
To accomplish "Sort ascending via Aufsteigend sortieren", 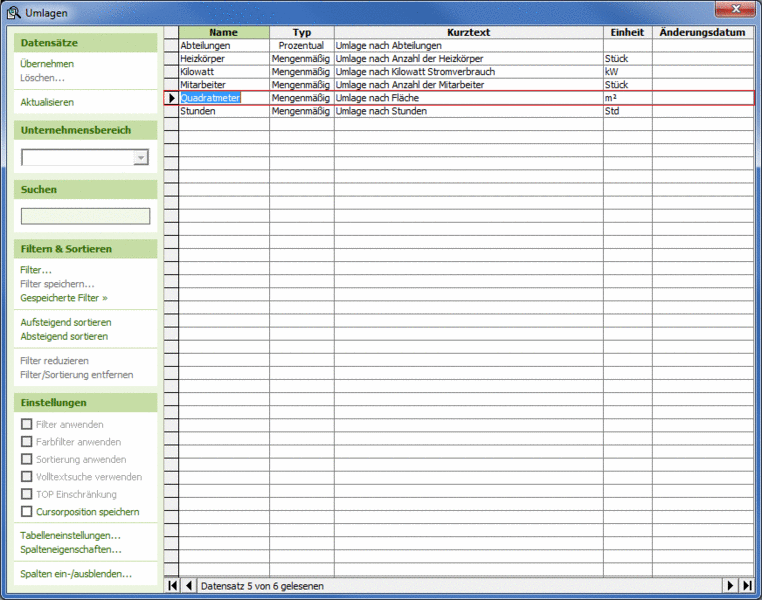I will tap(66, 322).
